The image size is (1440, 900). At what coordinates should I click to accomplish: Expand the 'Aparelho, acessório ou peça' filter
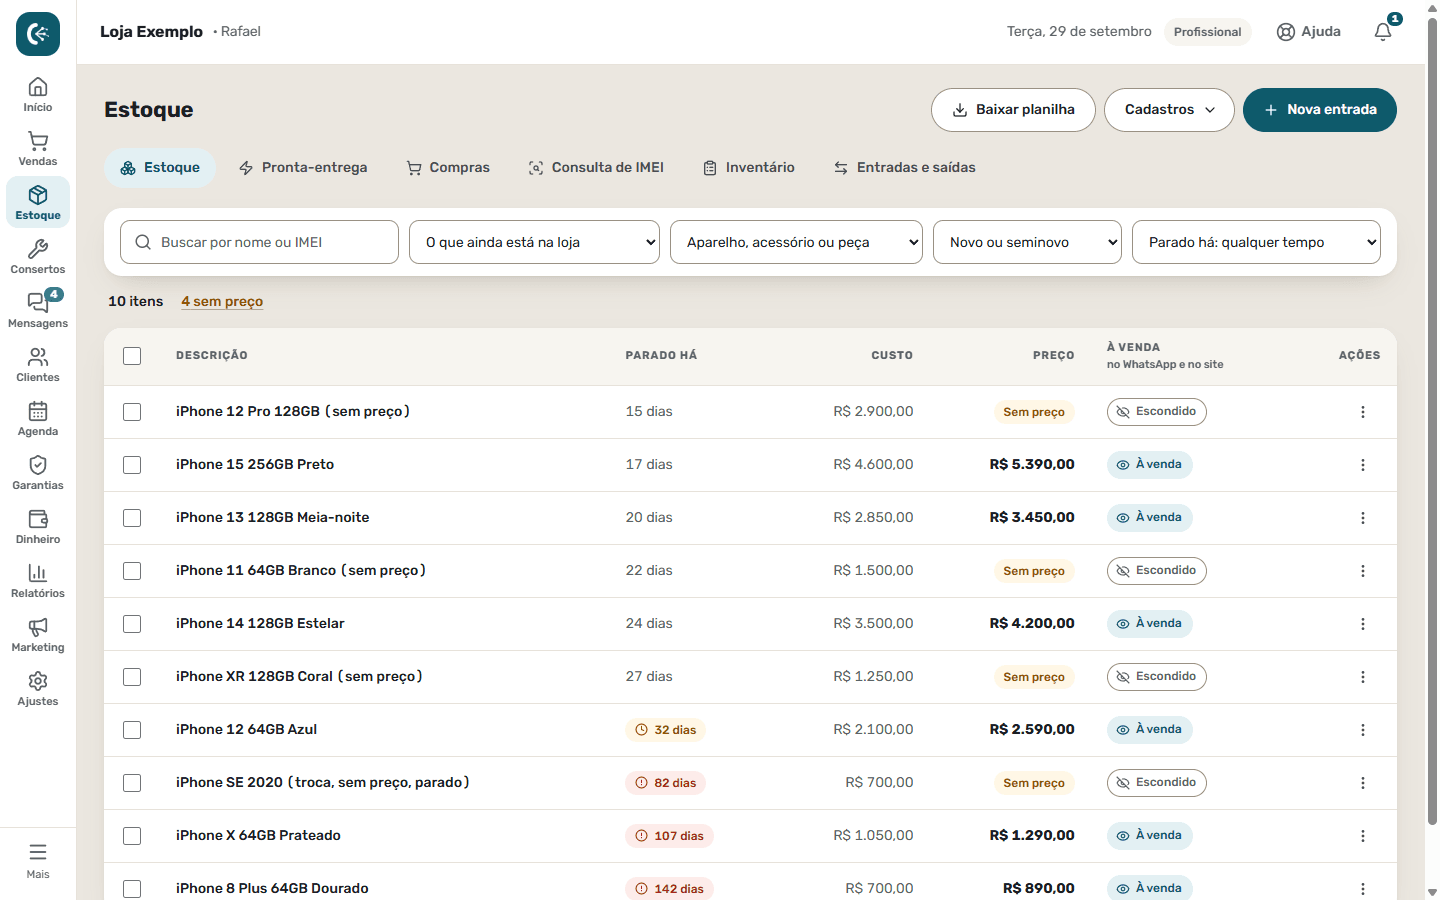[796, 242]
